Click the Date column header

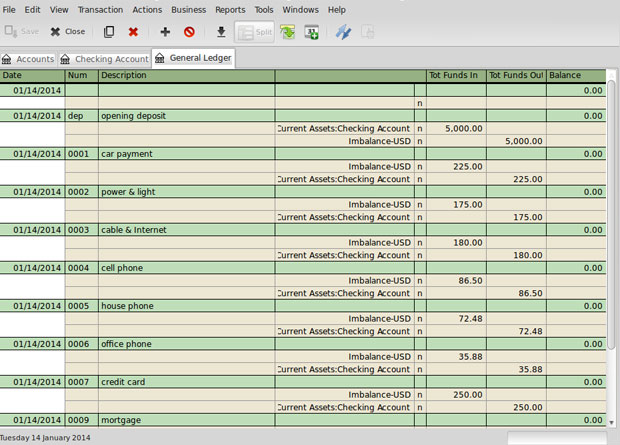click(x=32, y=75)
